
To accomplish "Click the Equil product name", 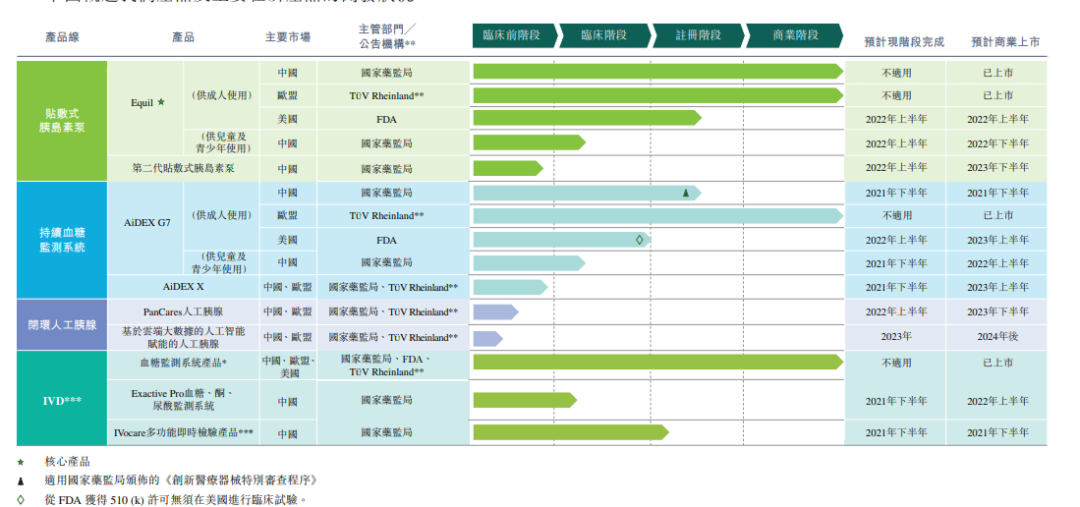I will (x=142, y=103).
